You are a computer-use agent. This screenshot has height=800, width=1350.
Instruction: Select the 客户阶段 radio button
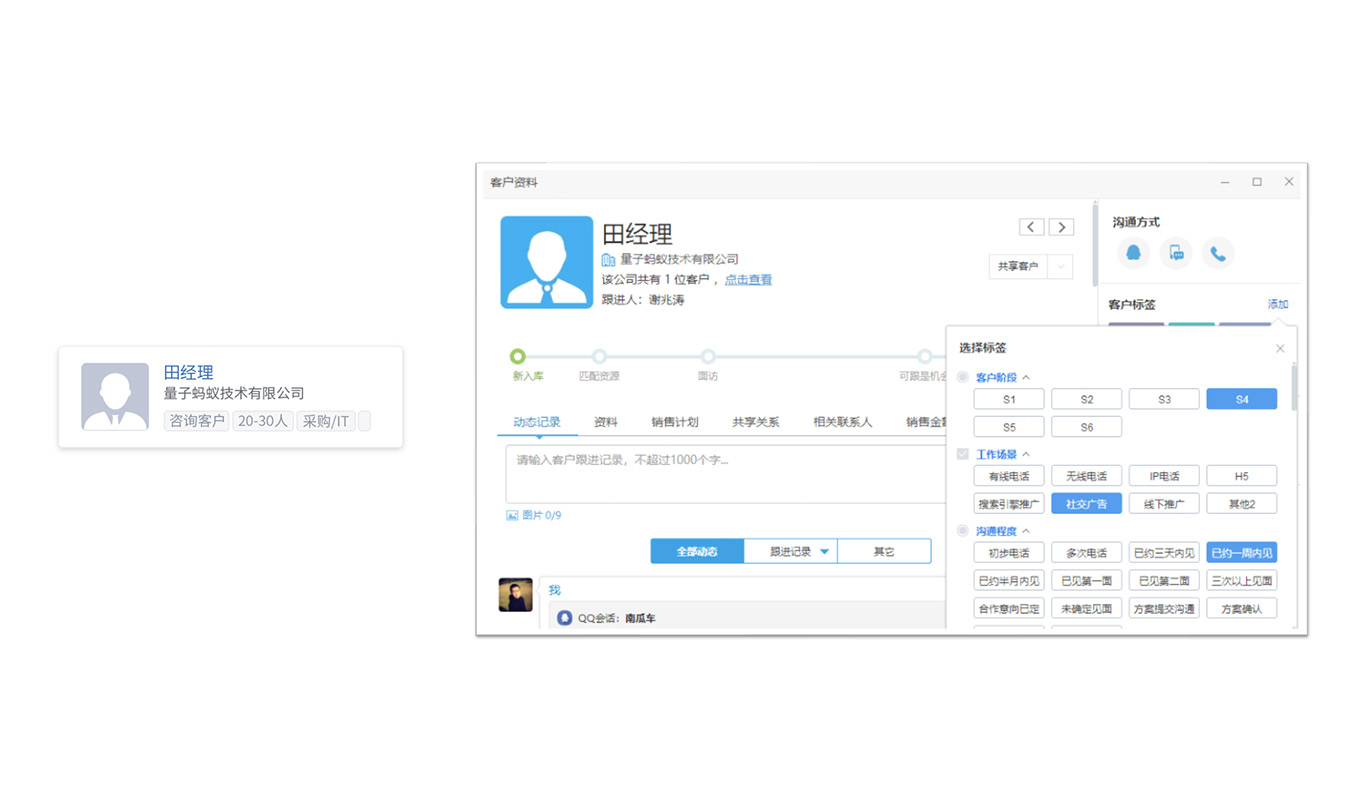tap(962, 377)
